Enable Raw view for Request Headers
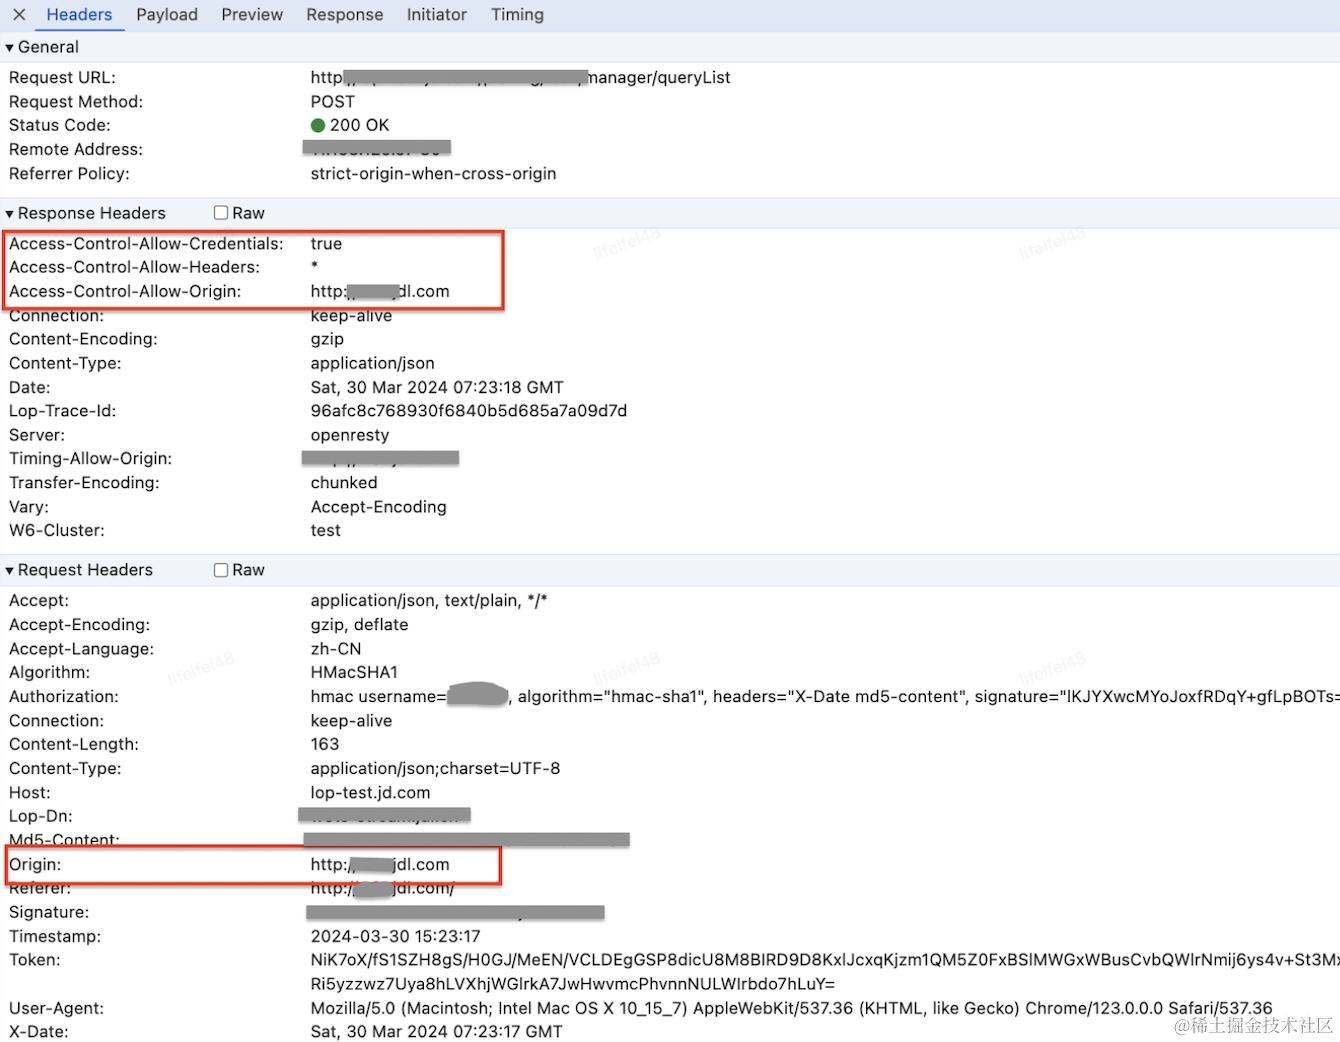 point(221,570)
